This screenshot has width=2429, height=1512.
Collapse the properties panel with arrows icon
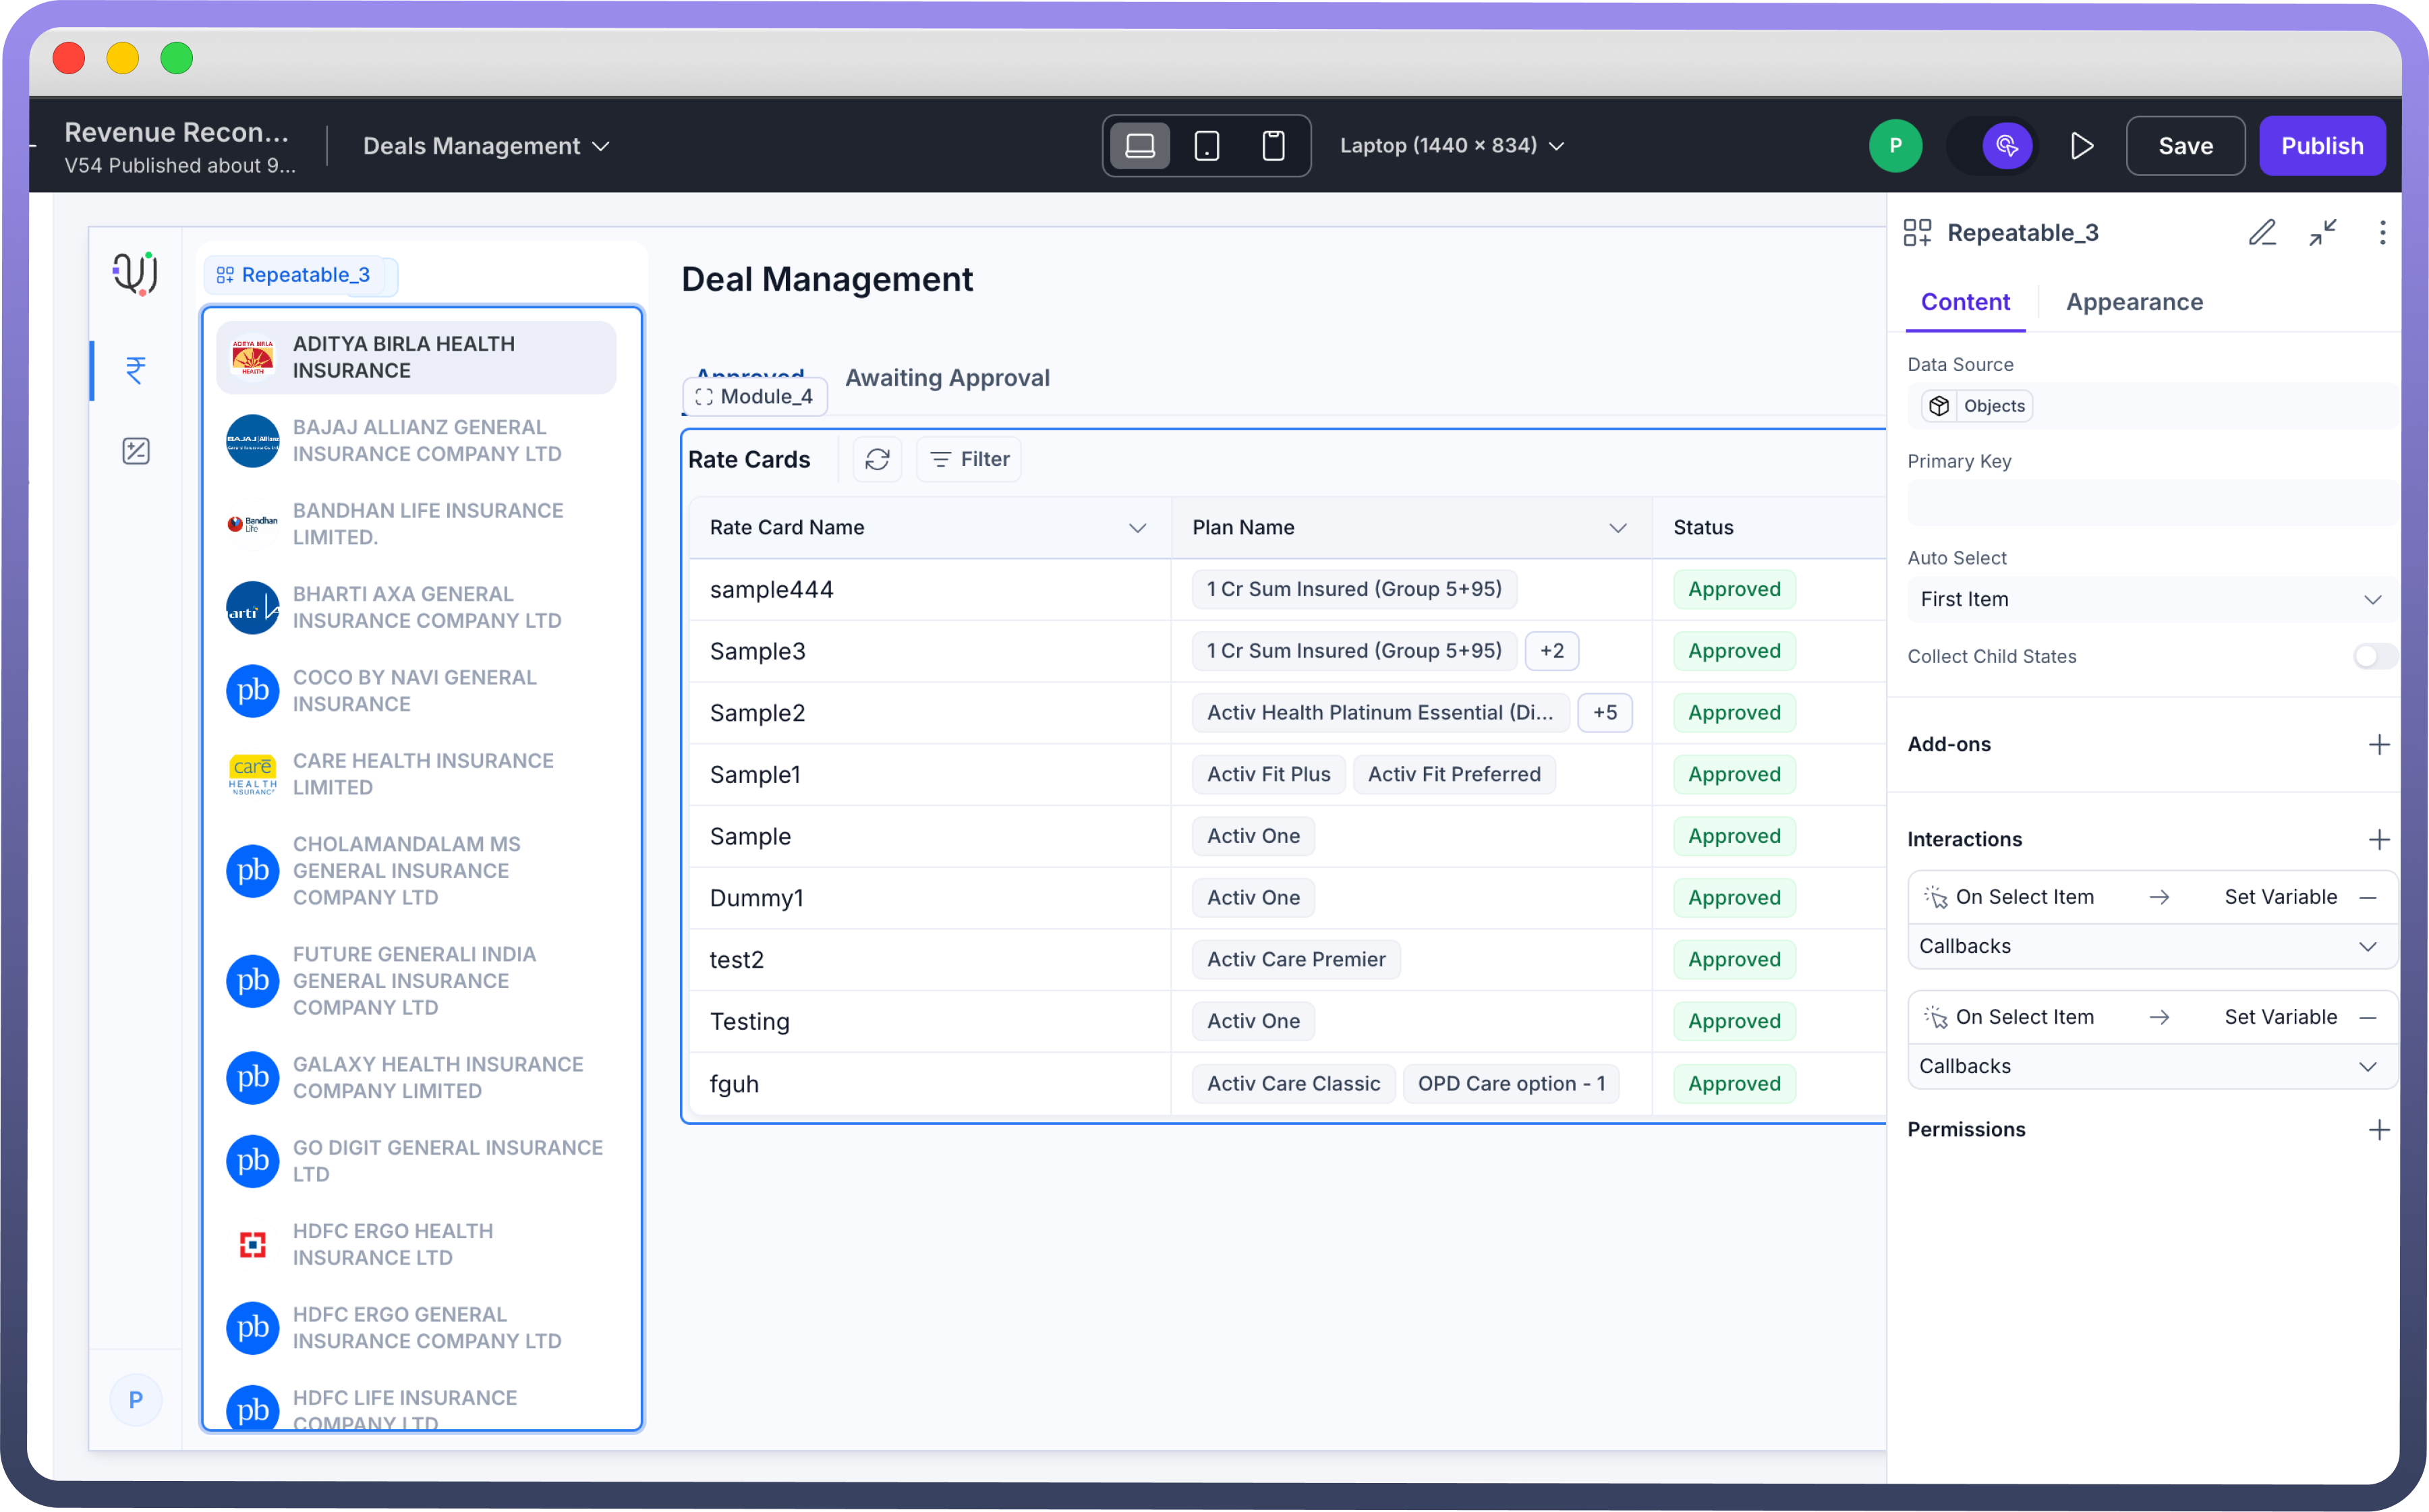pos(2322,233)
